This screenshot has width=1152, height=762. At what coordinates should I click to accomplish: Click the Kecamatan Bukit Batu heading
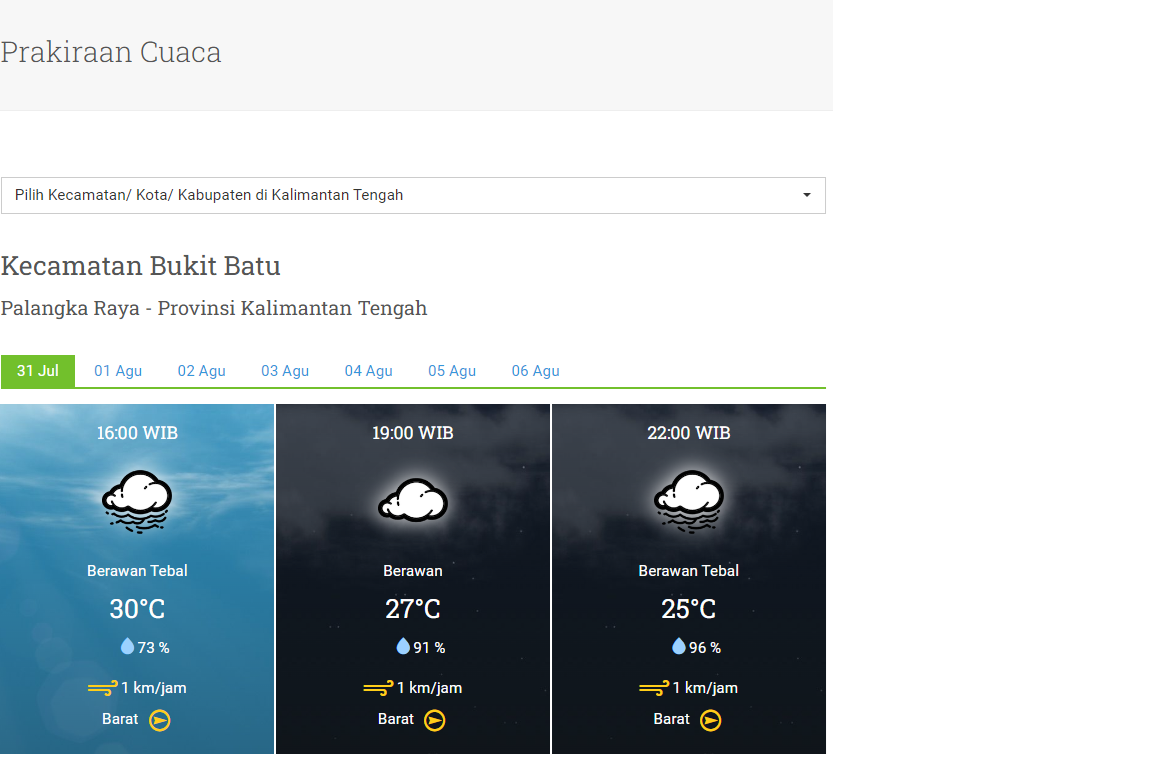[x=140, y=266]
